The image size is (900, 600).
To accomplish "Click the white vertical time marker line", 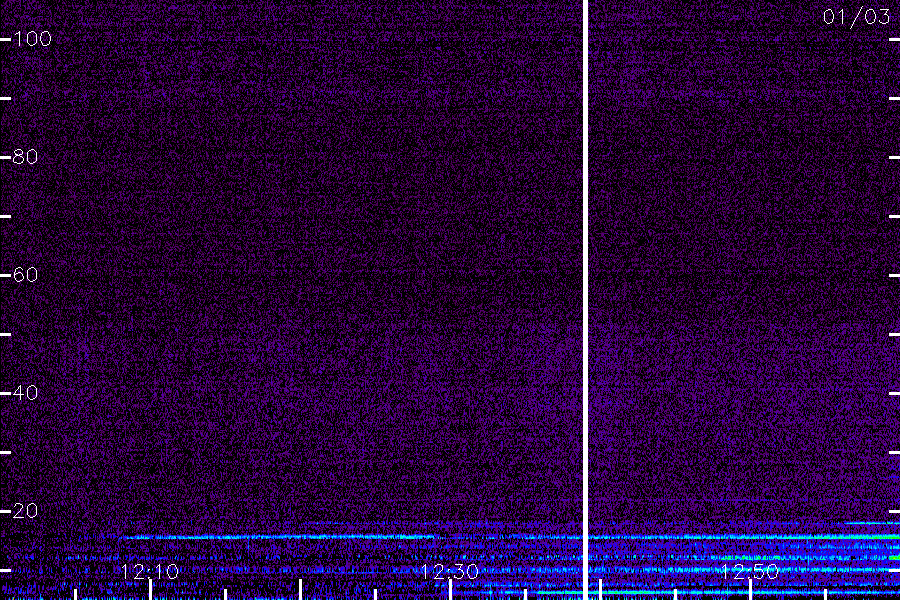I will [x=585, y=300].
